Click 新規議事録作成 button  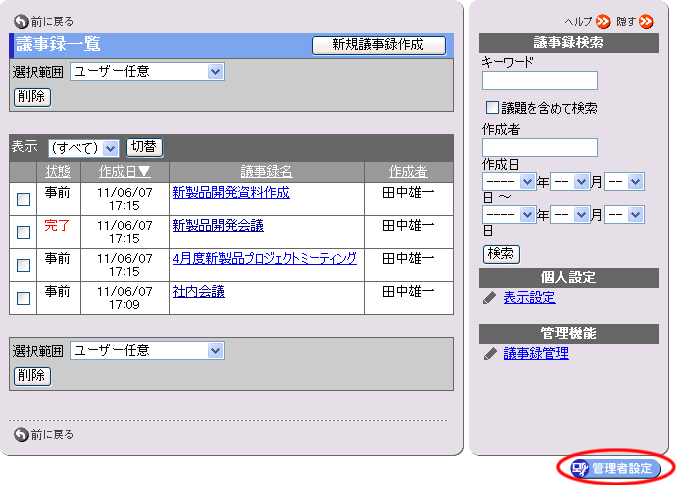click(378, 45)
